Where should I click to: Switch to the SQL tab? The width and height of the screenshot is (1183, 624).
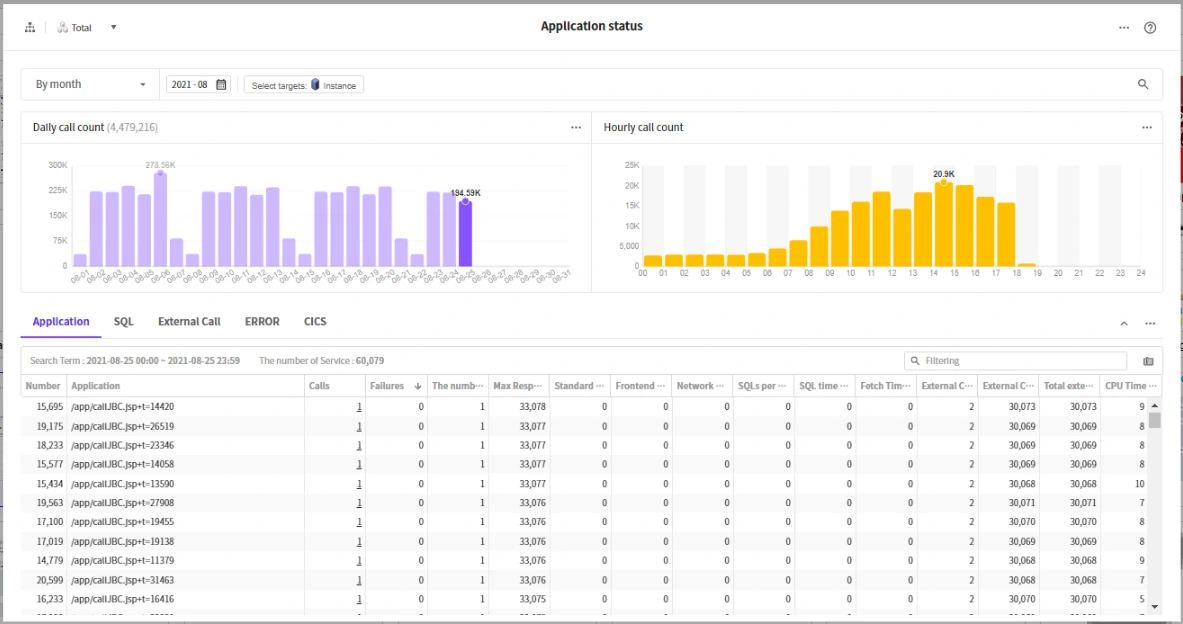[x=124, y=321]
